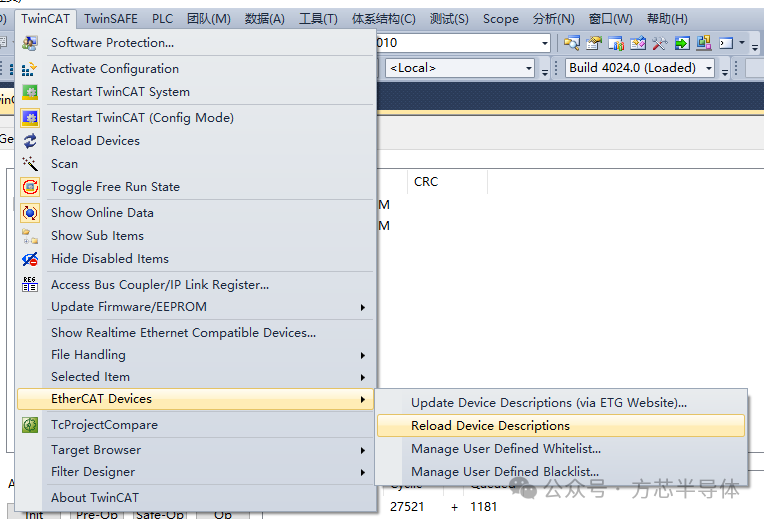Open overflow arrow right of the <Local> dropdown
The image size is (764, 519).
coord(545,71)
